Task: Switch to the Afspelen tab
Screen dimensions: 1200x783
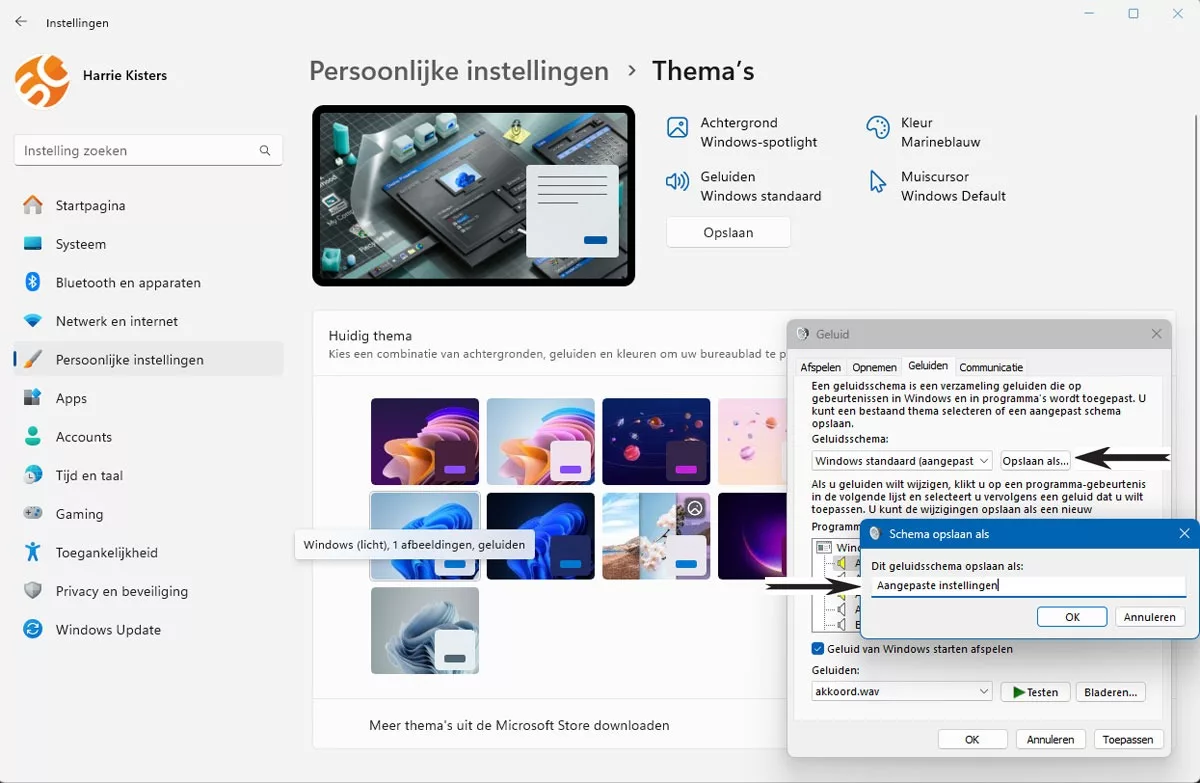Action: [x=820, y=367]
